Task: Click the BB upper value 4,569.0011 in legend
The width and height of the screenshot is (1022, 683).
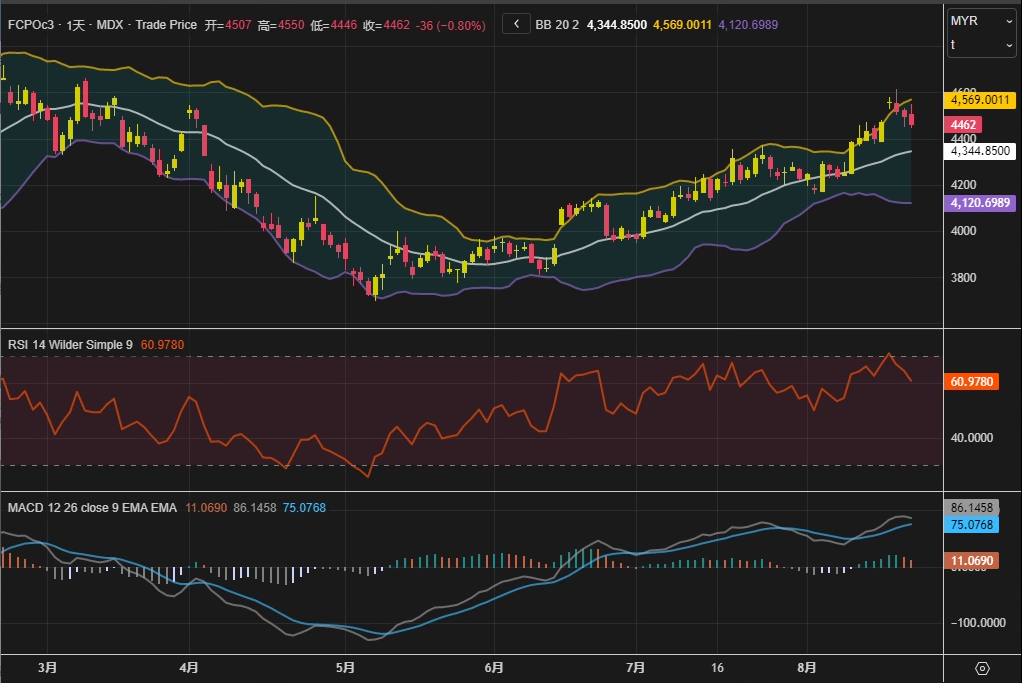Action: click(682, 25)
